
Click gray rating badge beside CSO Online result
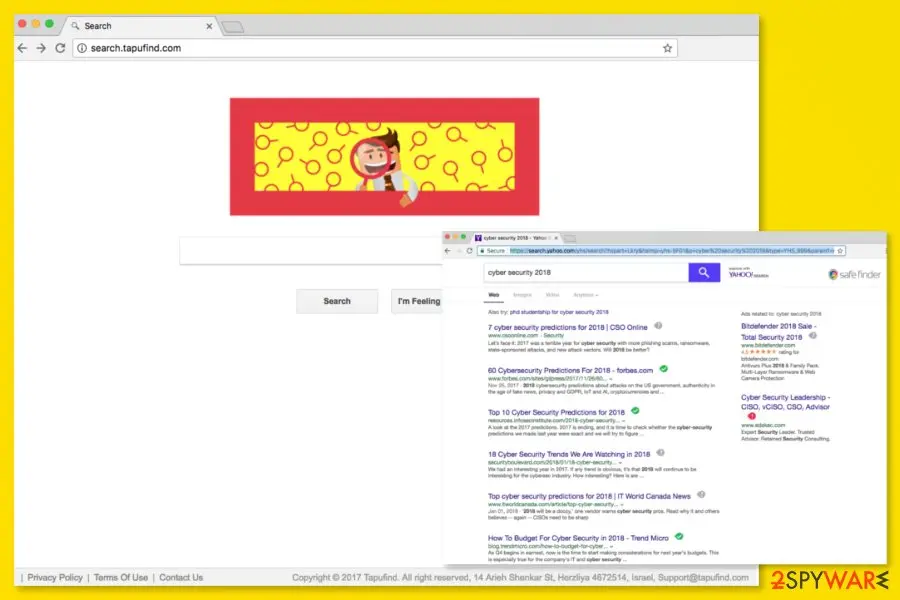[x=658, y=326]
